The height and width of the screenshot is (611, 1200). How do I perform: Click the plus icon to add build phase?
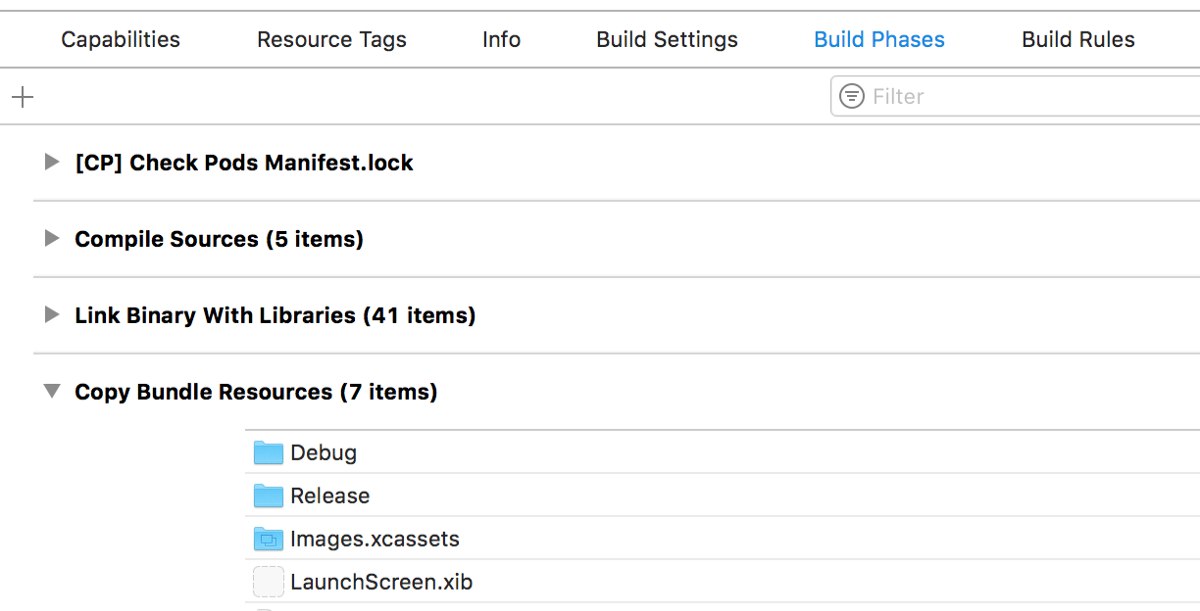click(22, 97)
